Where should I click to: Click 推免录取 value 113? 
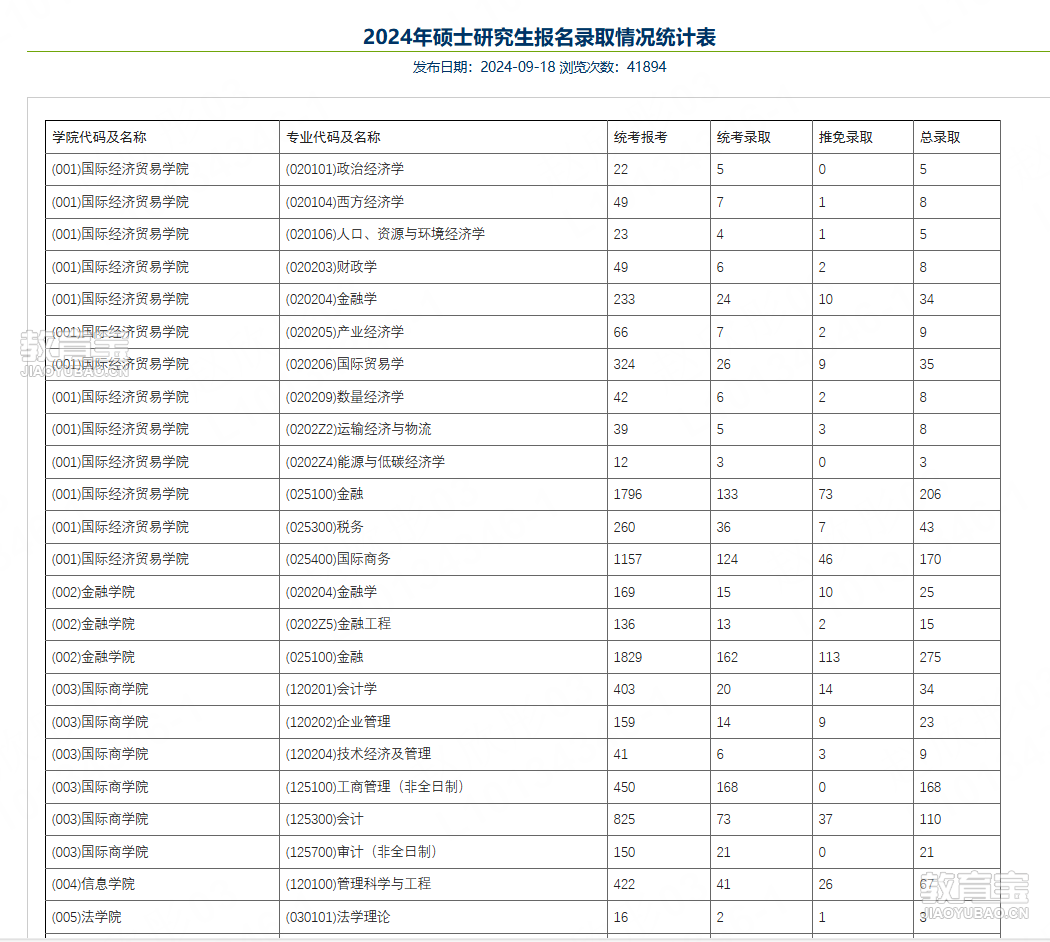click(829, 657)
